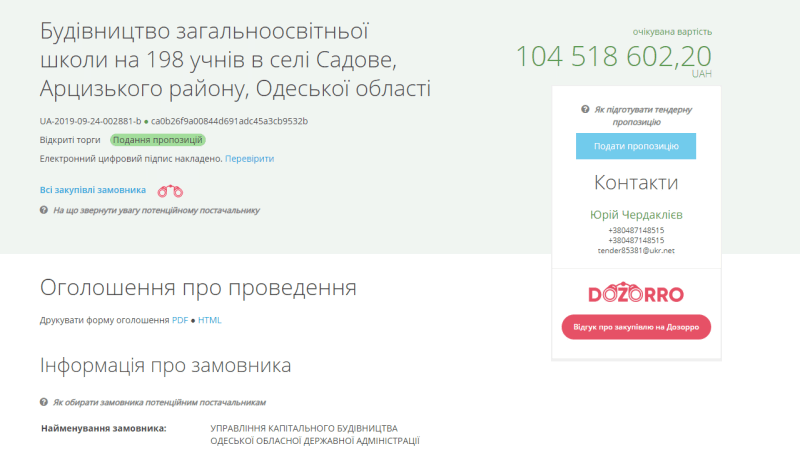Open the PDF announcement form
This screenshot has height=449, width=800.
pos(180,320)
